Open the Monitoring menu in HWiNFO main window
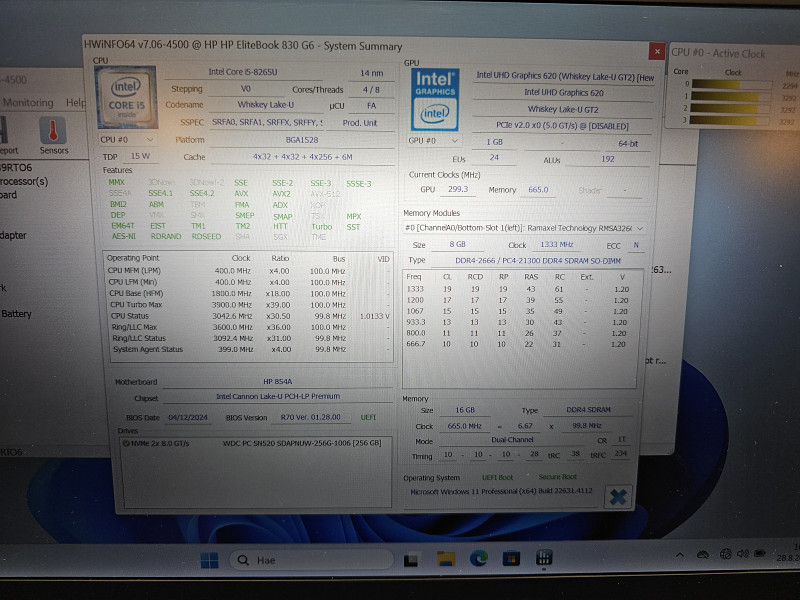The height and width of the screenshot is (600, 800). pos(28,103)
